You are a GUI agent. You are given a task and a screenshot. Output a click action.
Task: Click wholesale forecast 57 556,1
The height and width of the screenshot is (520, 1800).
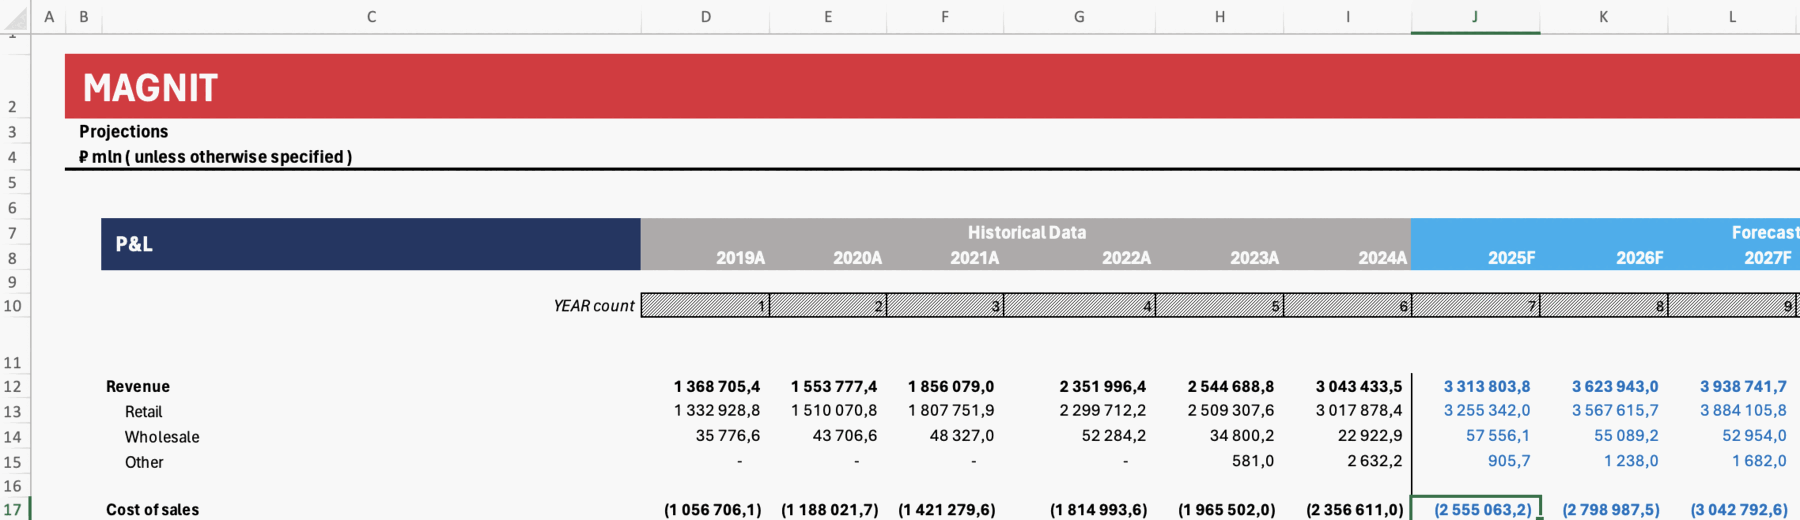[1497, 436]
